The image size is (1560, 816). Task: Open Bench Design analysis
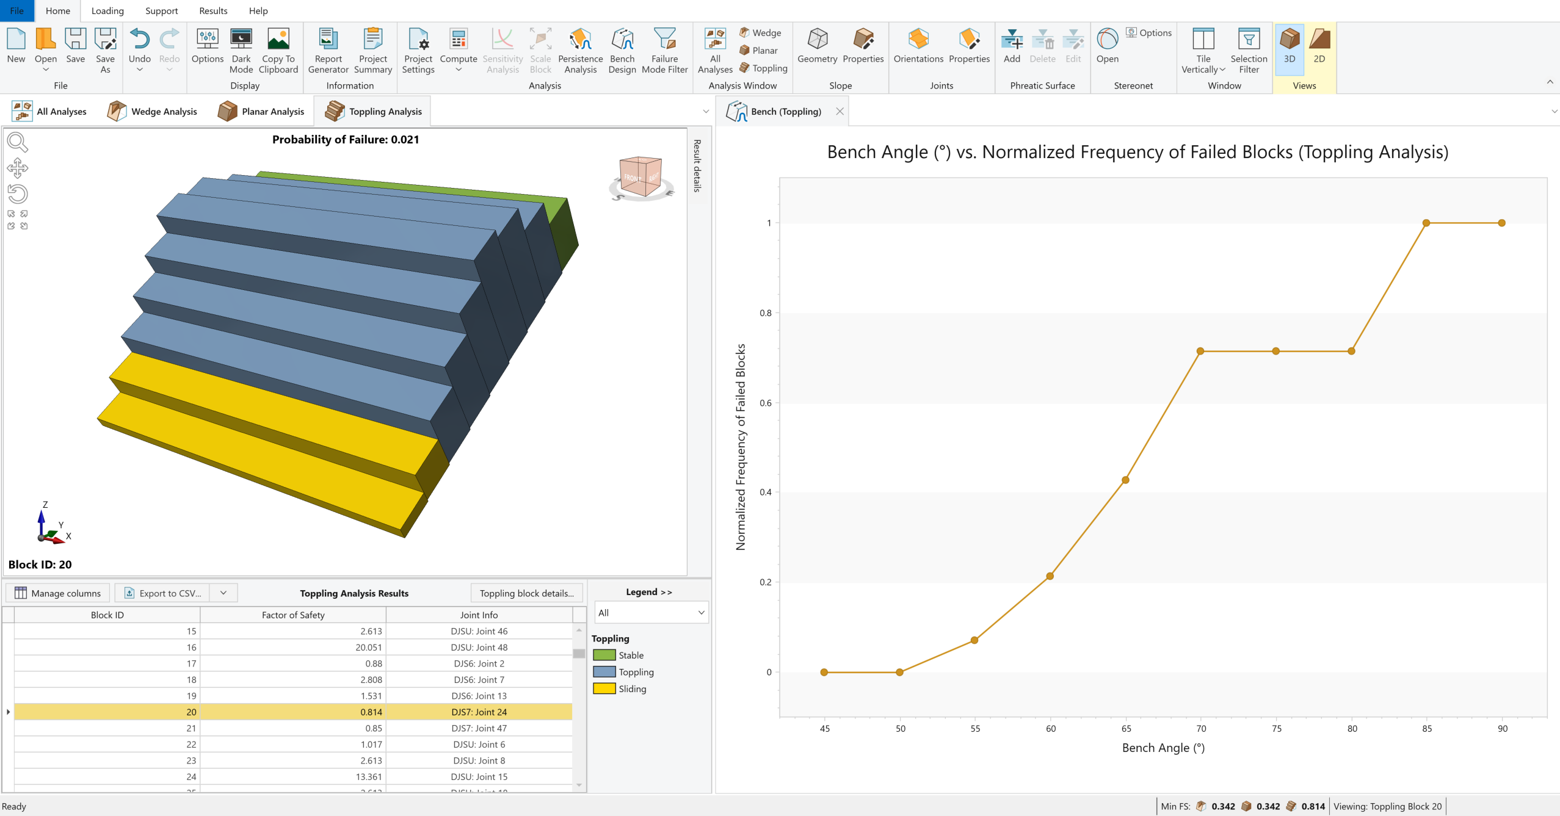tap(622, 51)
